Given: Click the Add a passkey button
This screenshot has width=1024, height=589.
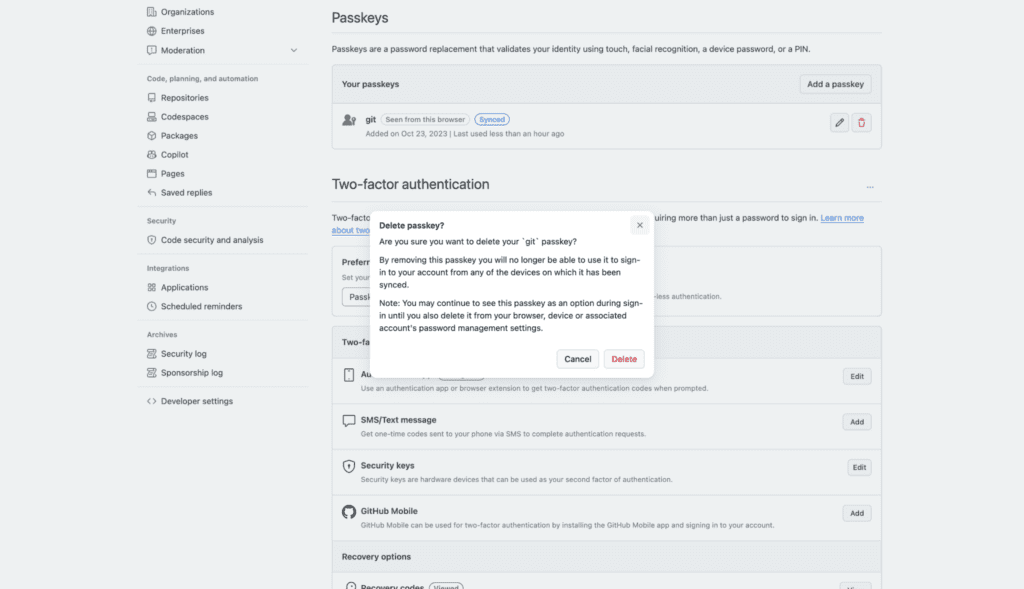Looking at the screenshot, I should (835, 84).
